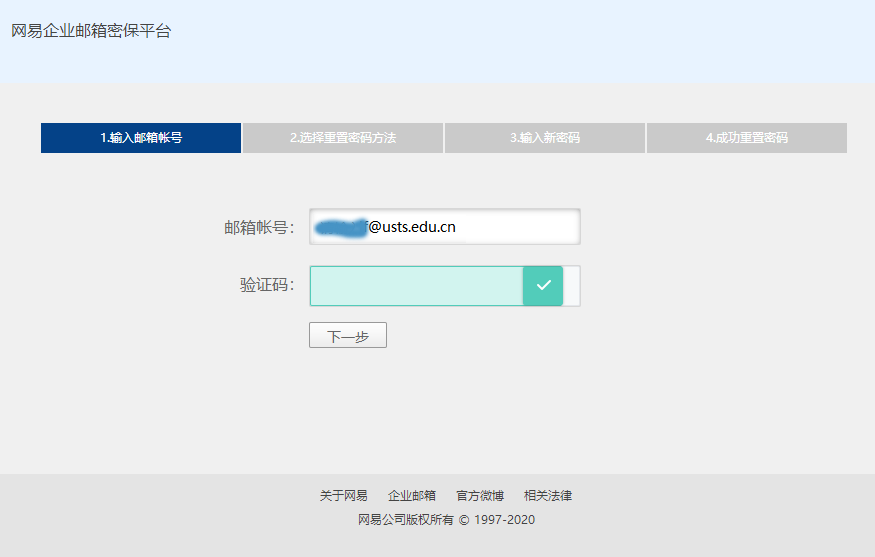Viewport: 875px width, 557px height.
Task: Click the unfilled end of the verification slider
Action: (x=571, y=286)
